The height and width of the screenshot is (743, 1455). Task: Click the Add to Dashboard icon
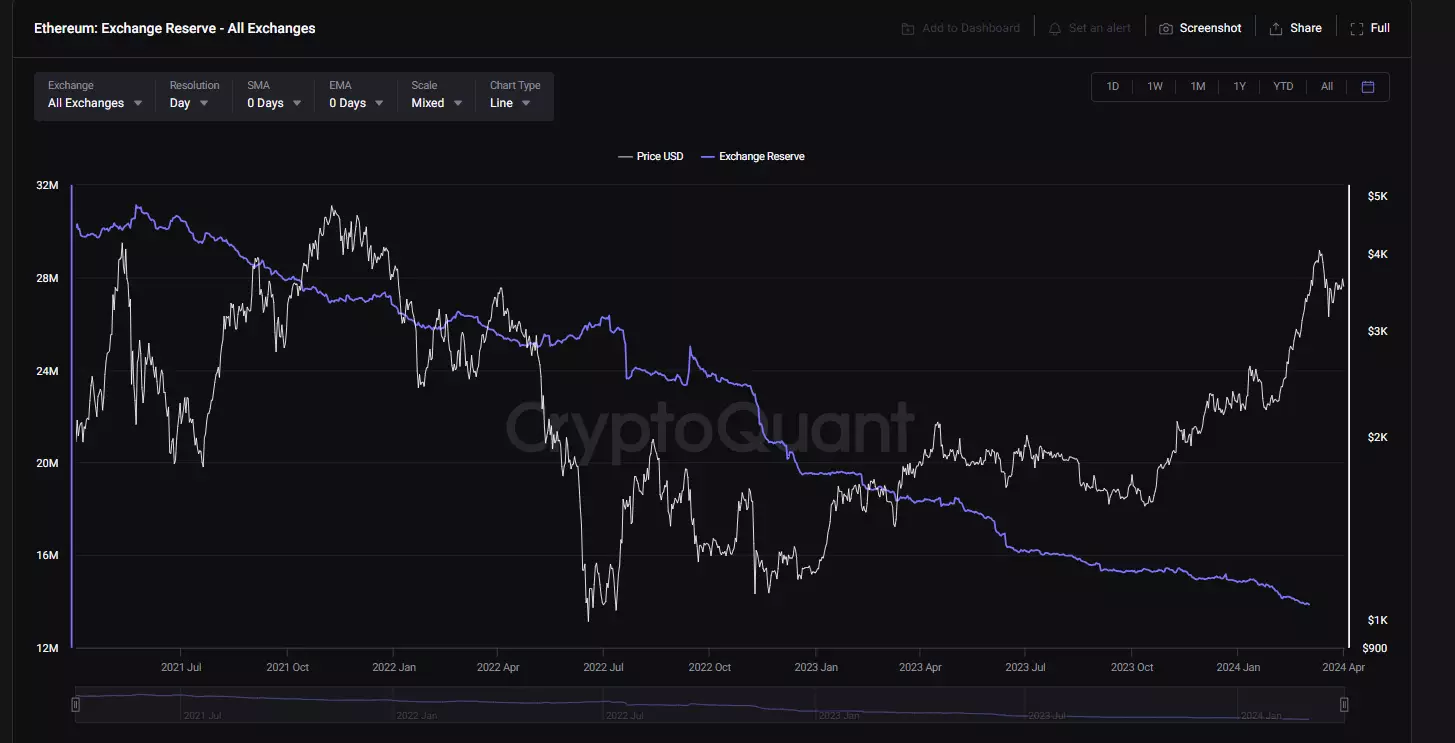[907, 29]
